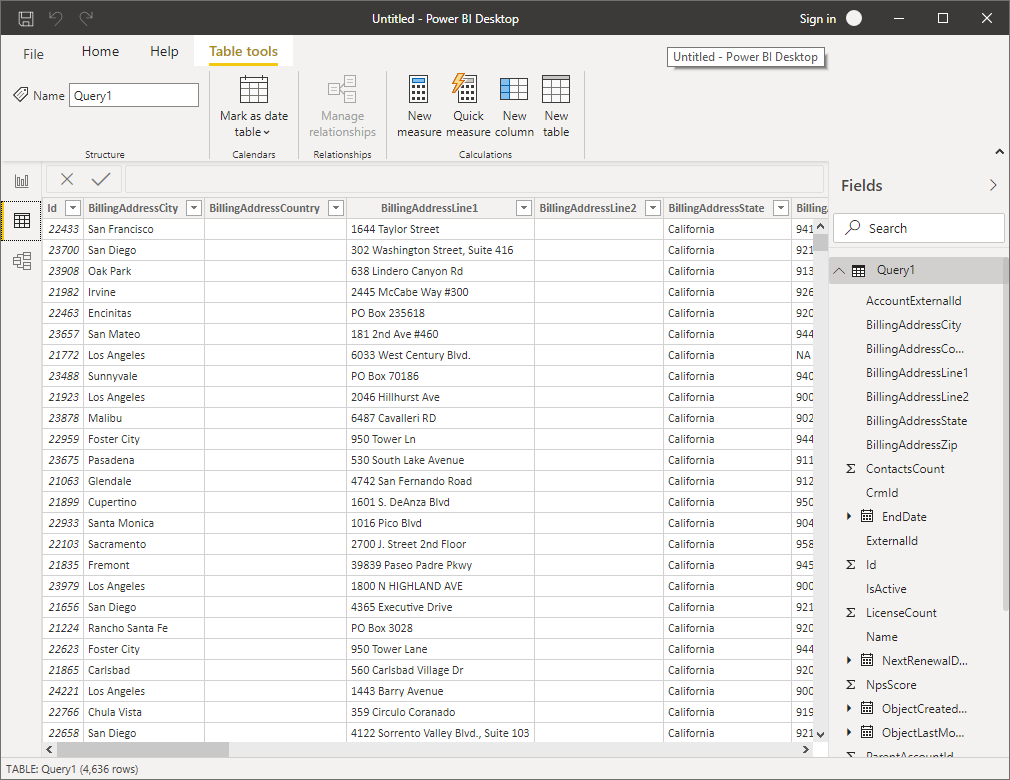Open BillingAddressCountry column filter dropdown
This screenshot has height=780, width=1010.
tap(336, 208)
